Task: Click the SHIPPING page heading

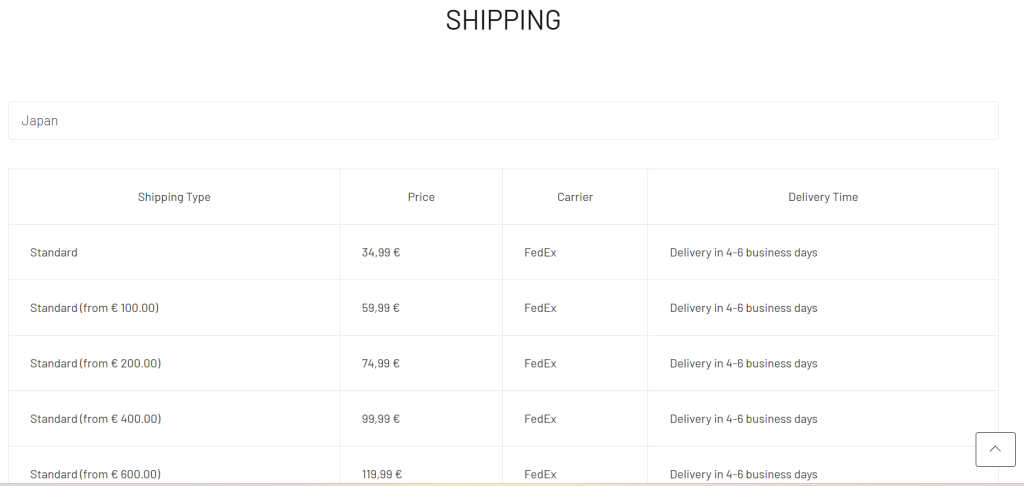Action: 503,20
